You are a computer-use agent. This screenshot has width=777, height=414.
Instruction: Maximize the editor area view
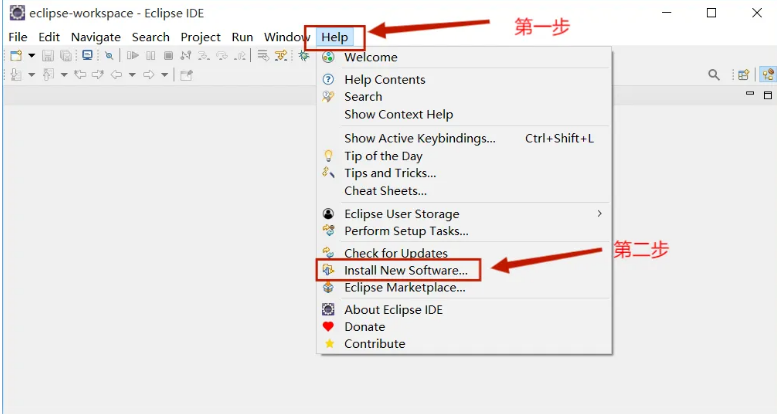(x=768, y=95)
